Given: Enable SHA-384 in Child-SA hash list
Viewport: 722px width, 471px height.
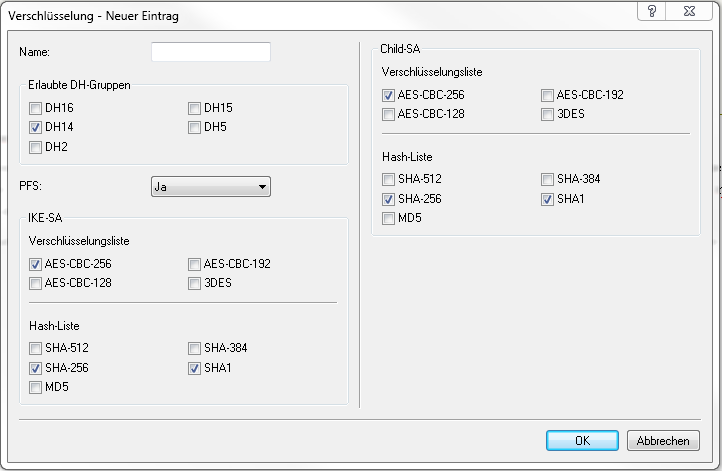Looking at the screenshot, I should click(547, 179).
